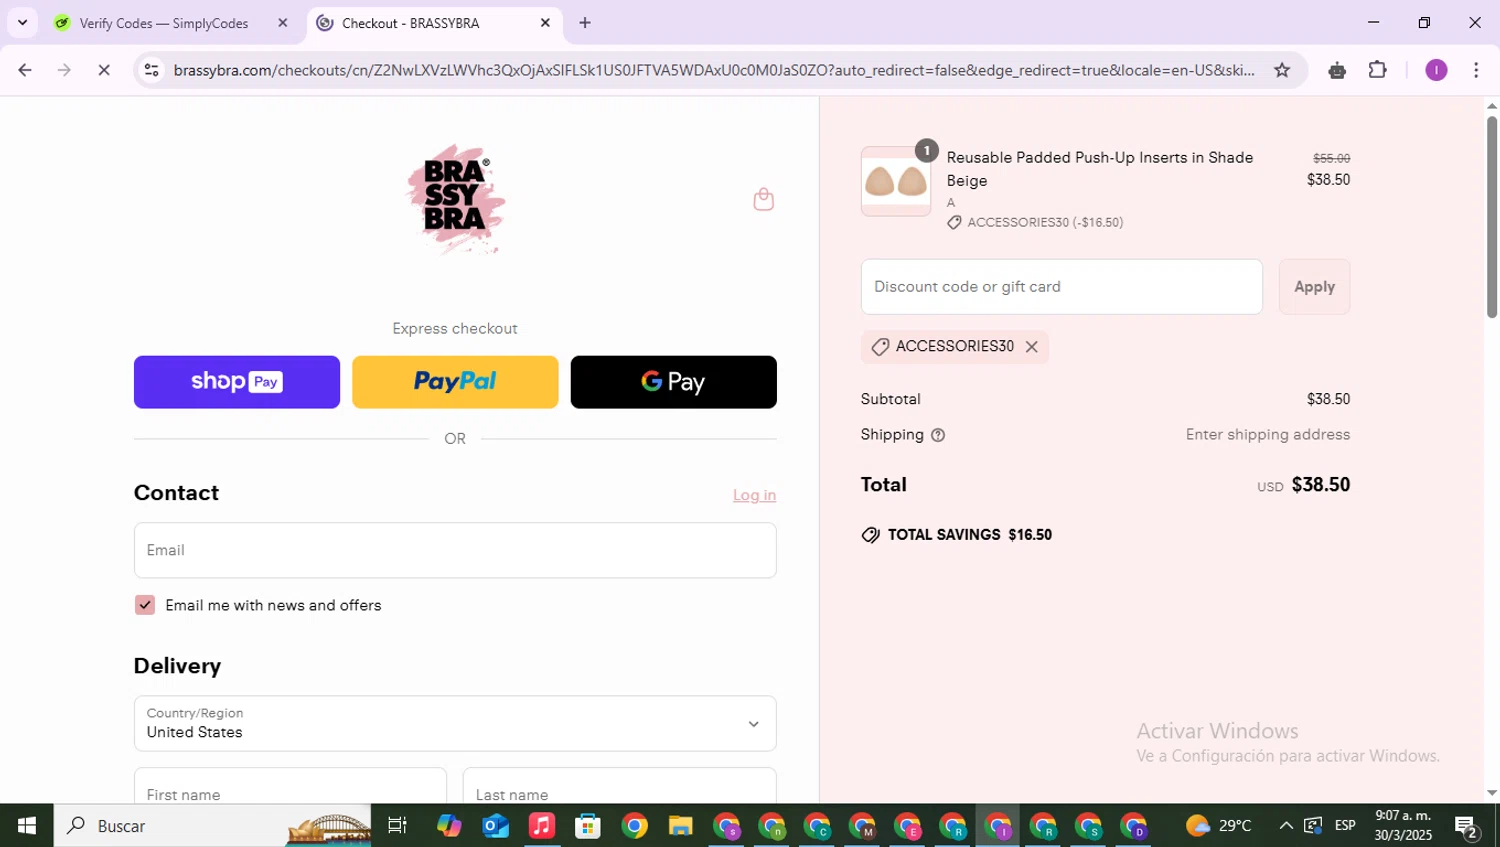Open the Chrome profile avatar
The image size is (1500, 847).
1436,70
